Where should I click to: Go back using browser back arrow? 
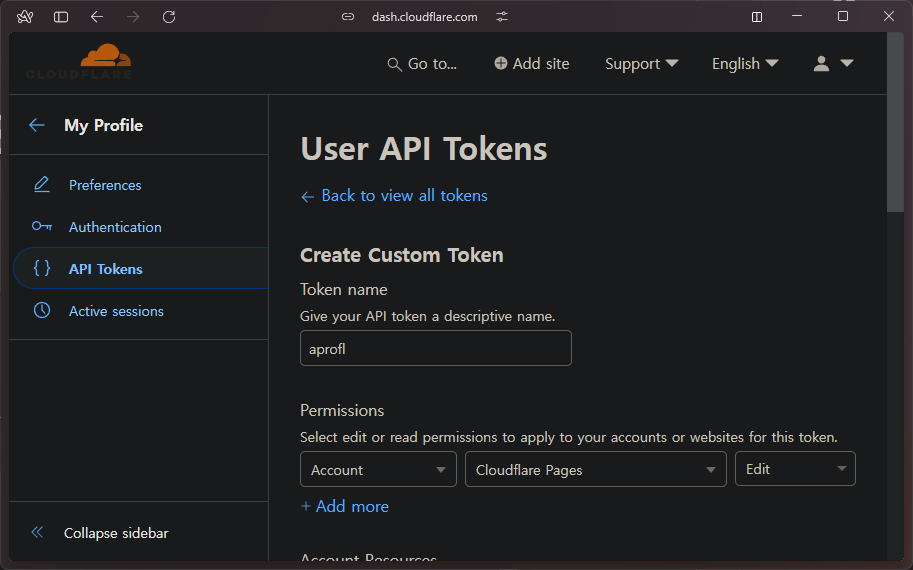(x=97, y=17)
